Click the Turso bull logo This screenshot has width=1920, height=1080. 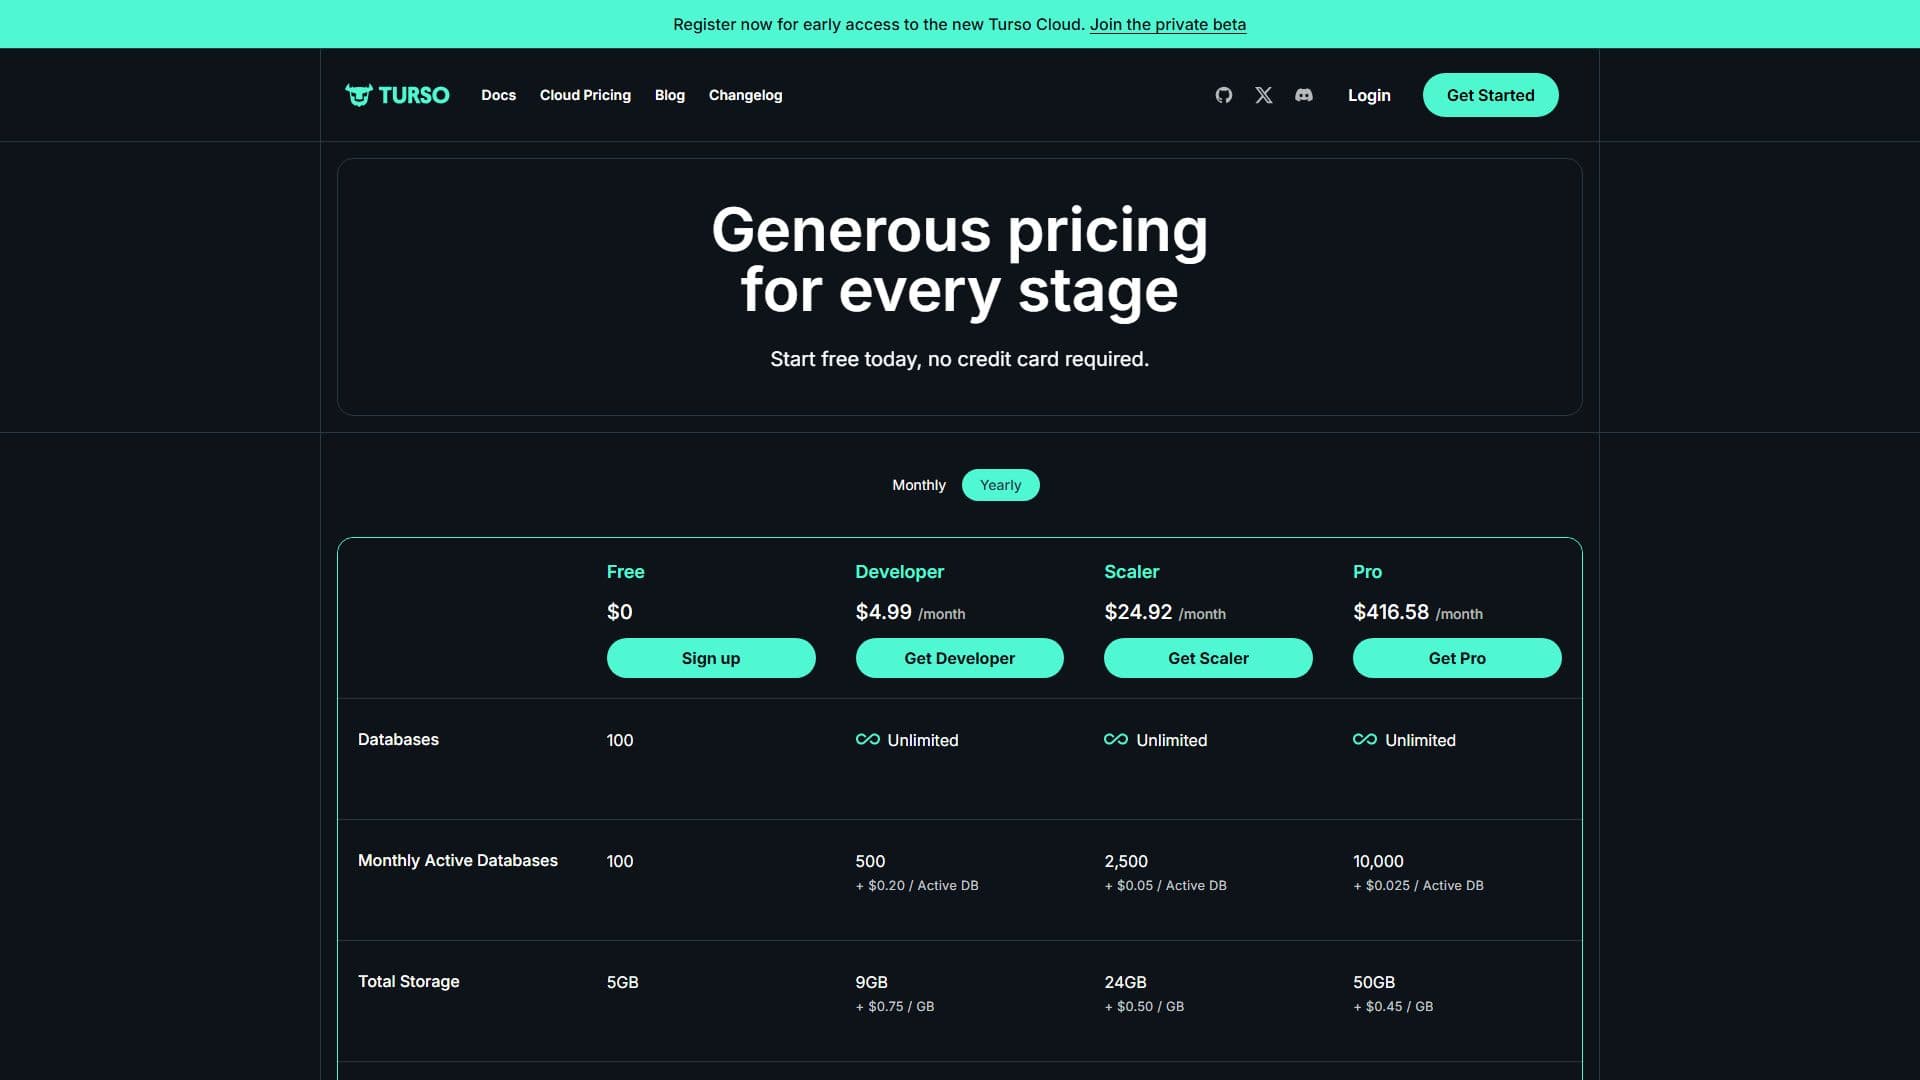point(397,95)
